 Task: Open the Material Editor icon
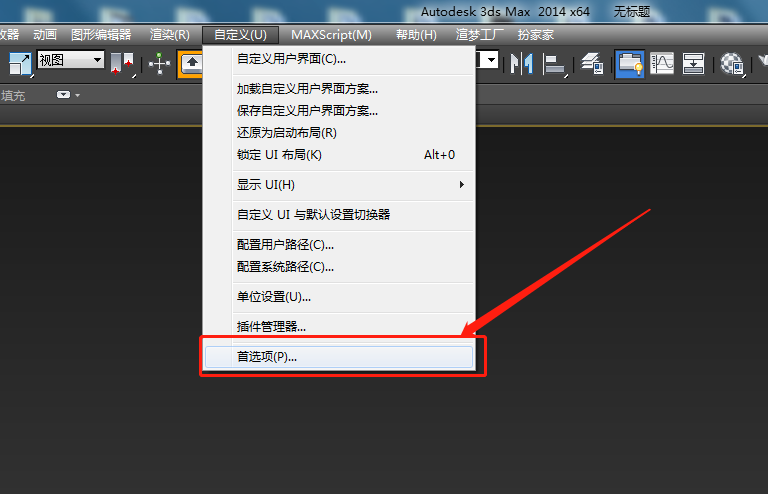732,64
